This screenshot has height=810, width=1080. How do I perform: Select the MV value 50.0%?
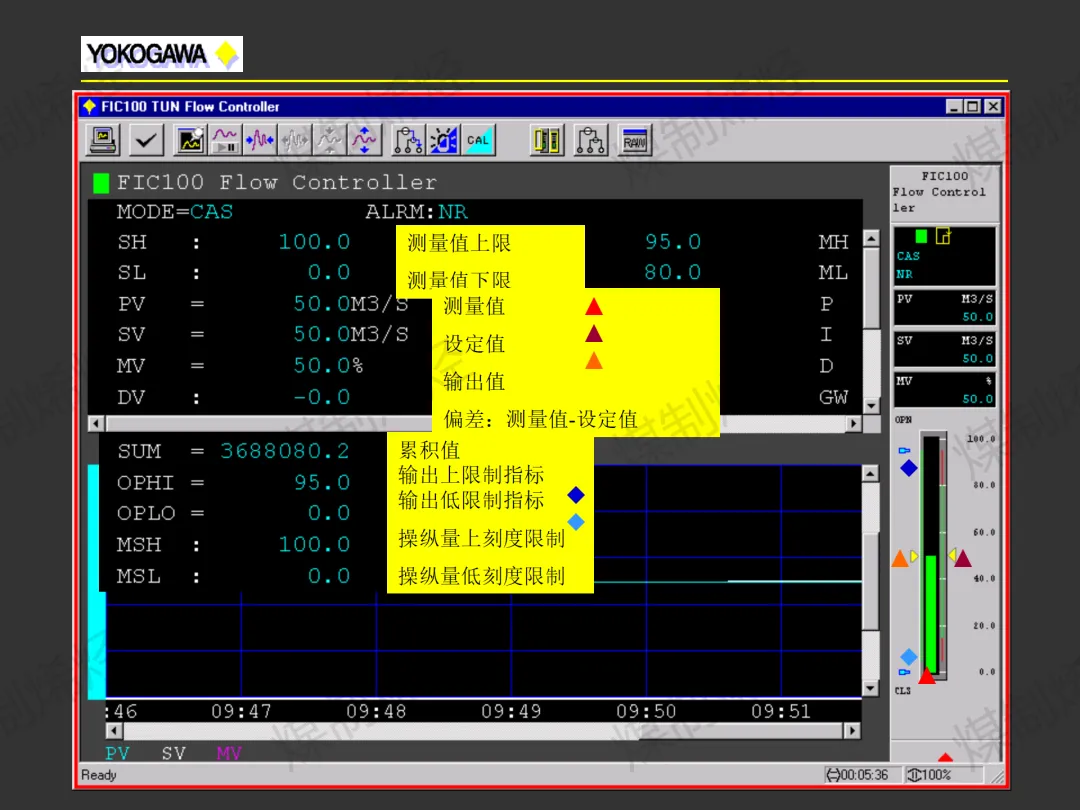coord(329,365)
